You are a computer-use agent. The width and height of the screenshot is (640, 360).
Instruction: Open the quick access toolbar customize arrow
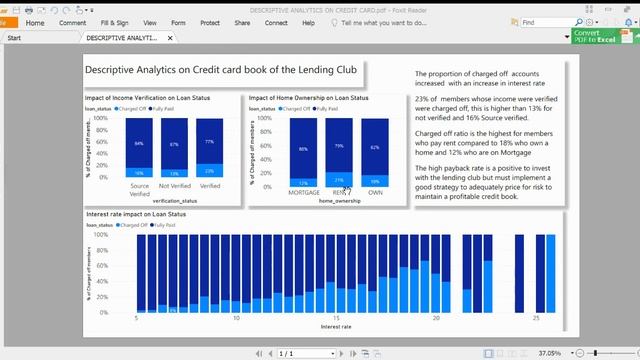point(92,10)
